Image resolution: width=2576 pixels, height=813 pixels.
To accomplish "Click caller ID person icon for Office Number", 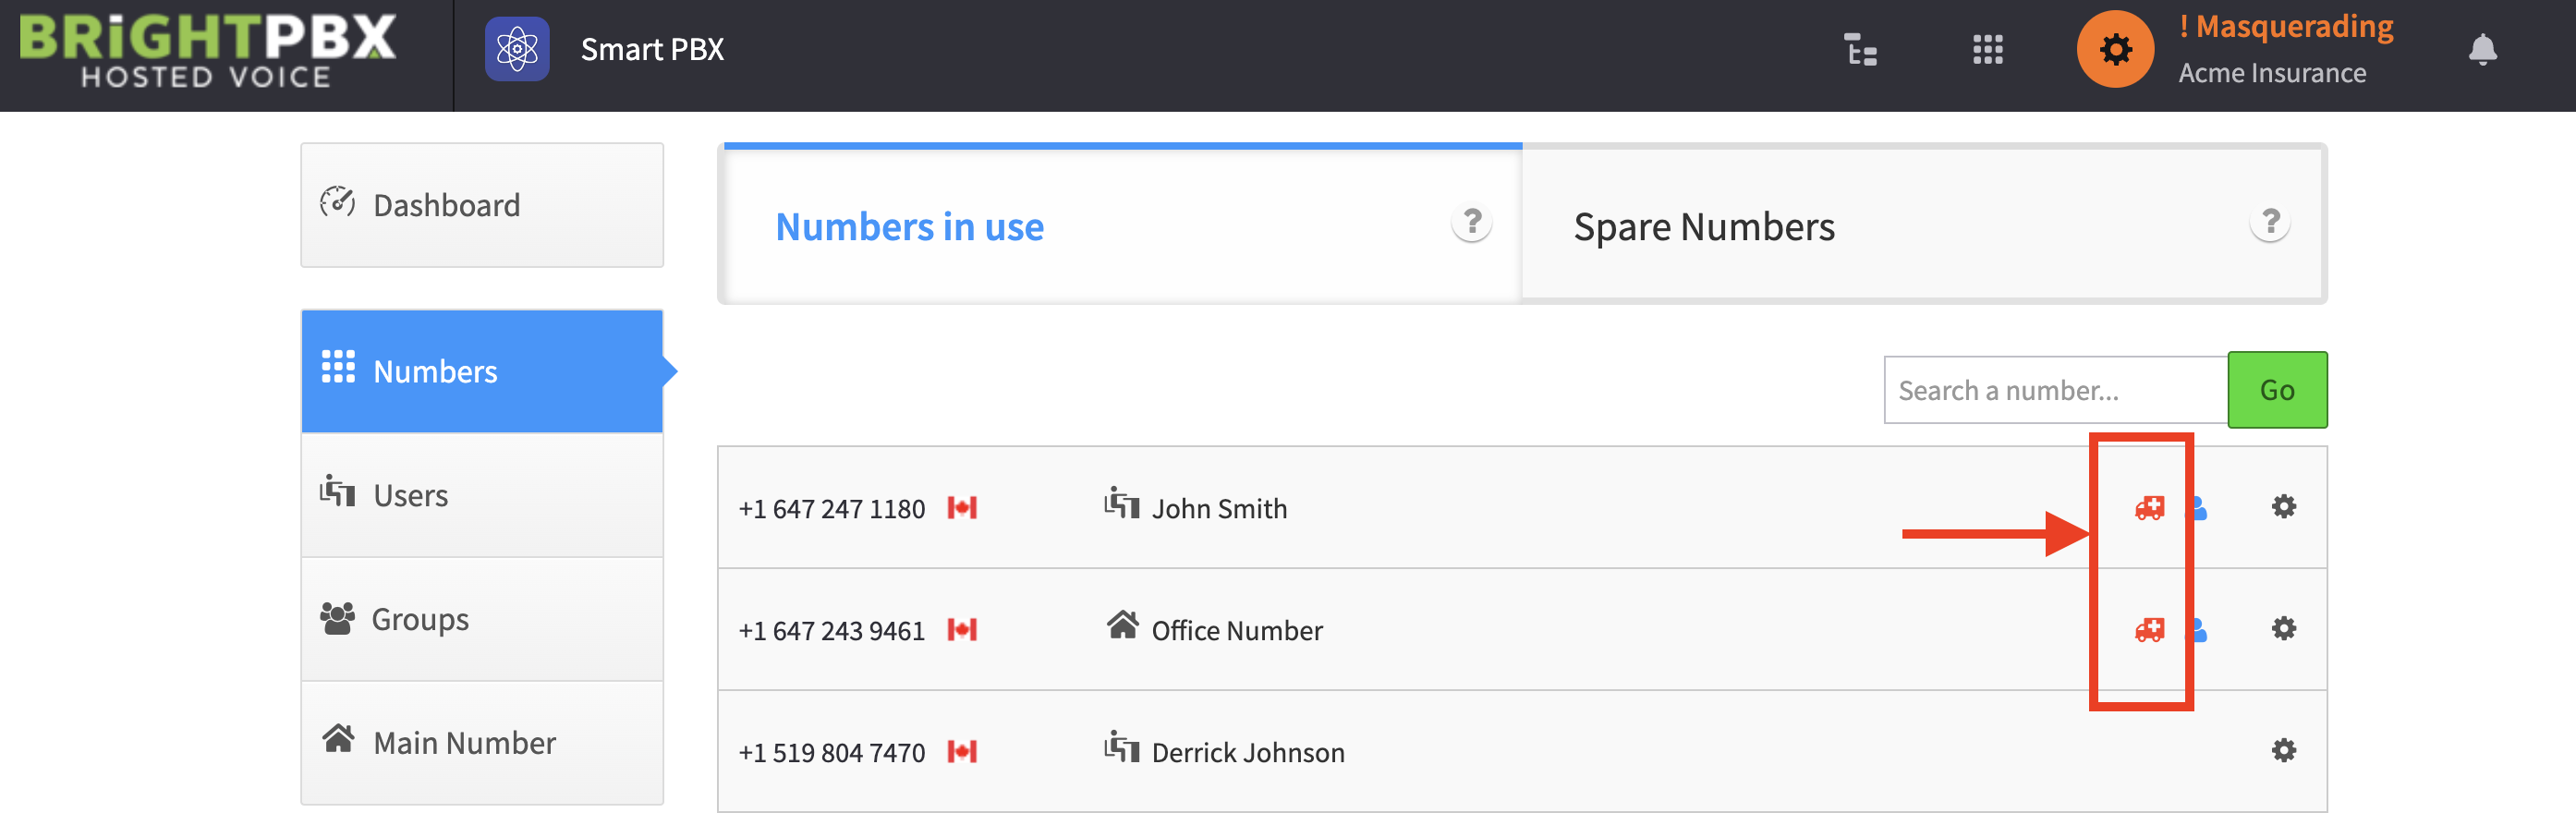I will click(2199, 630).
